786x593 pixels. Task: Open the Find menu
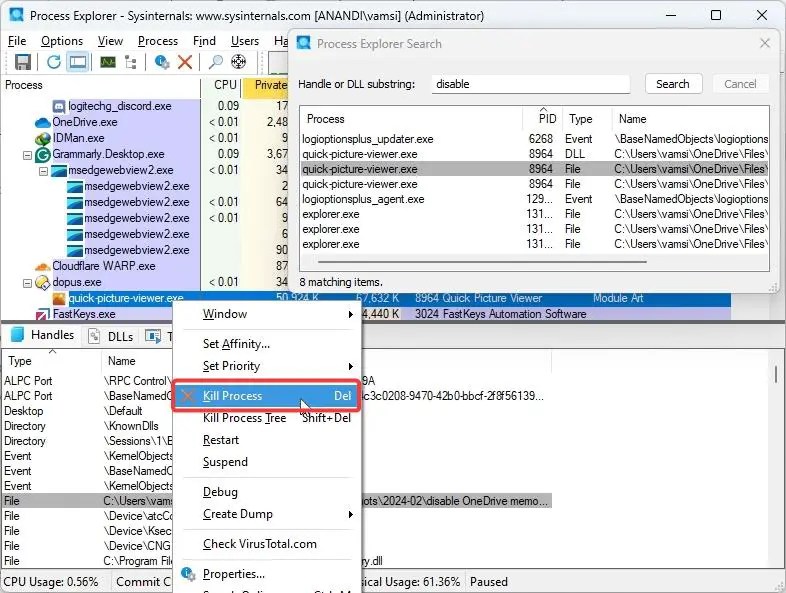pyautogui.click(x=205, y=41)
